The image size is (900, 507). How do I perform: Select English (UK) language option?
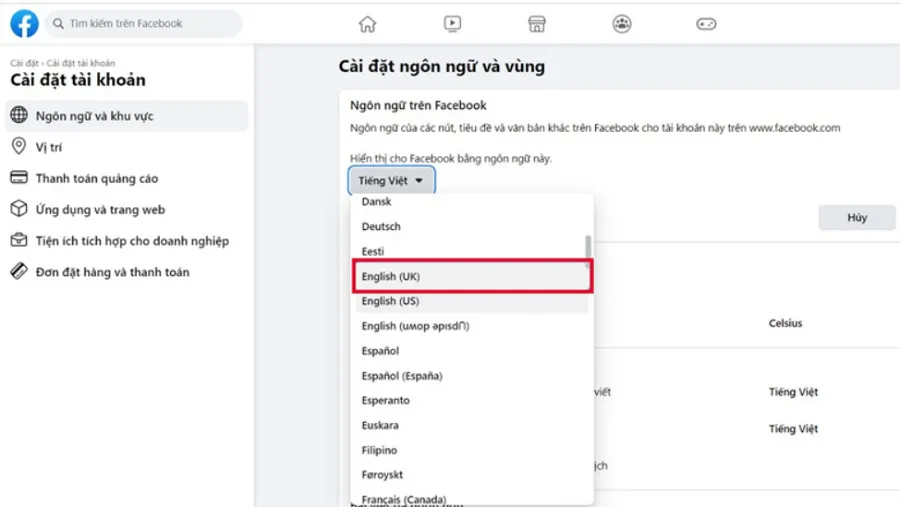472,276
